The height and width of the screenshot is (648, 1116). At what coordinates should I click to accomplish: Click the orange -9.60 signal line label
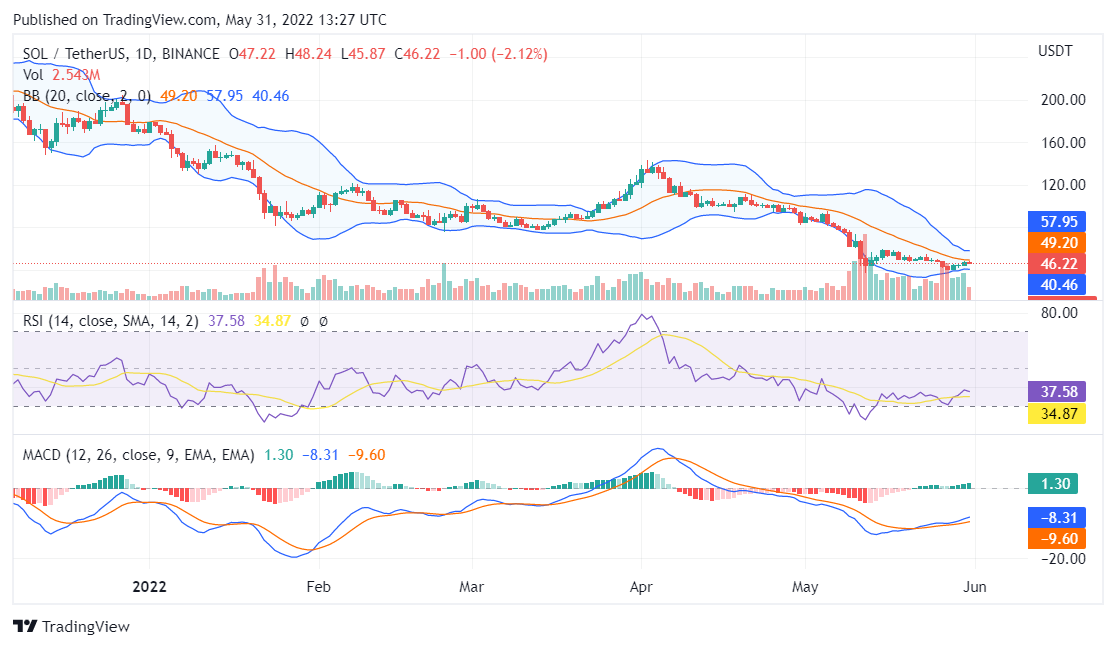[x=1059, y=539]
